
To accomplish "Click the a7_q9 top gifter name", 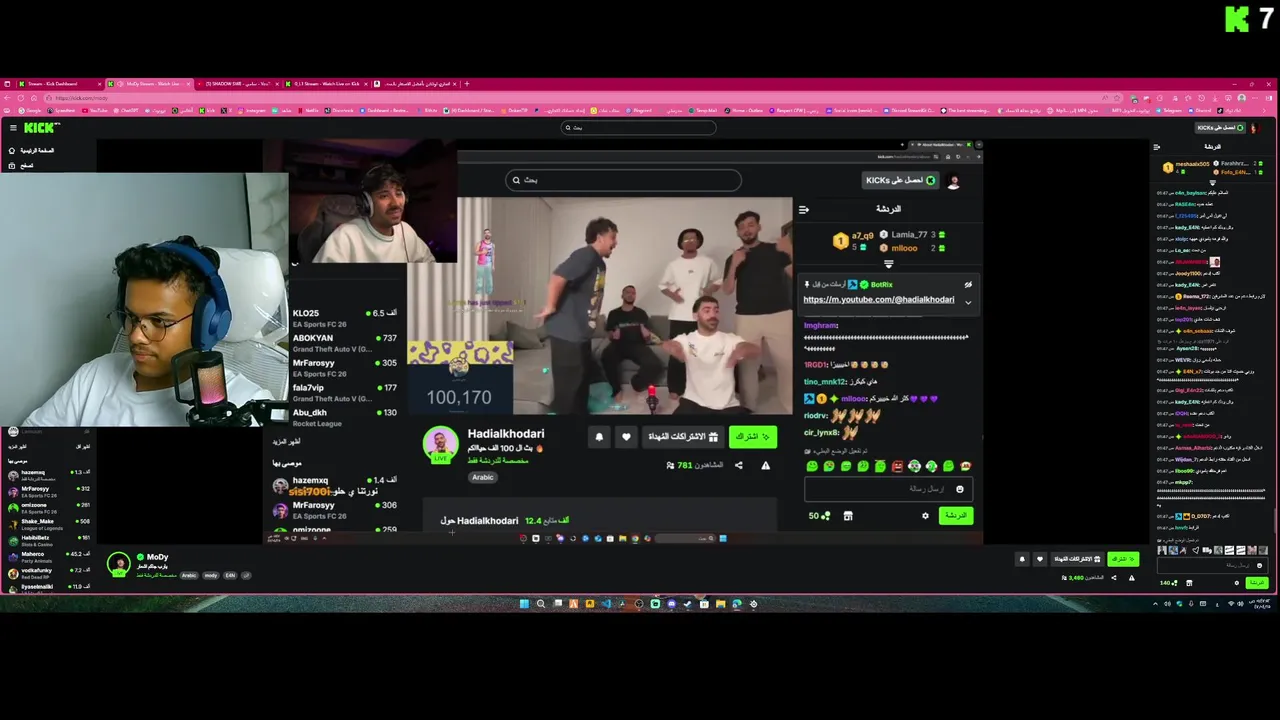I will [862, 236].
